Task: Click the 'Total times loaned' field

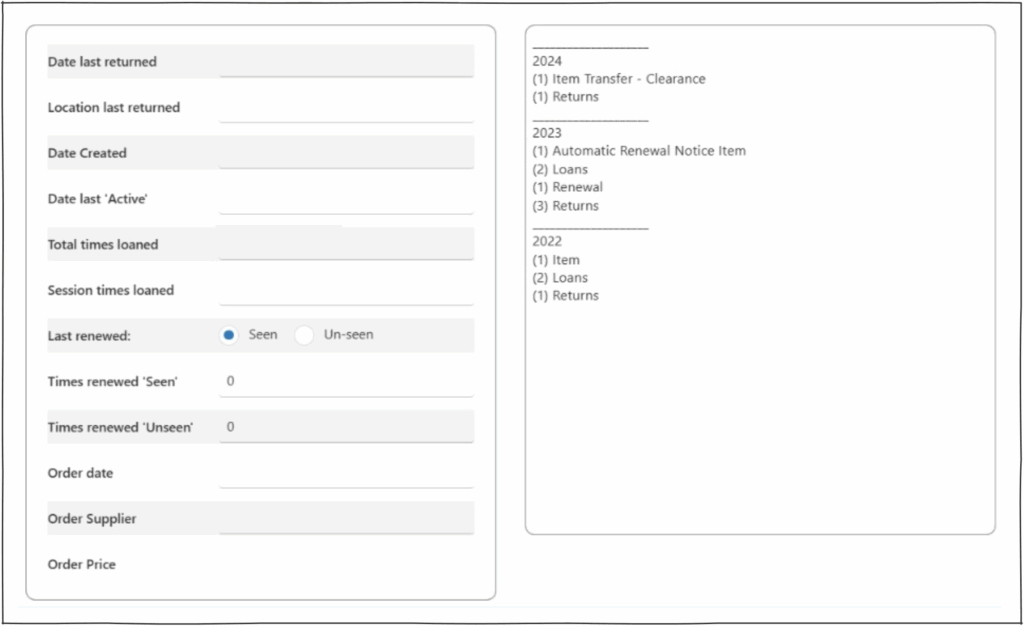Action: point(346,244)
